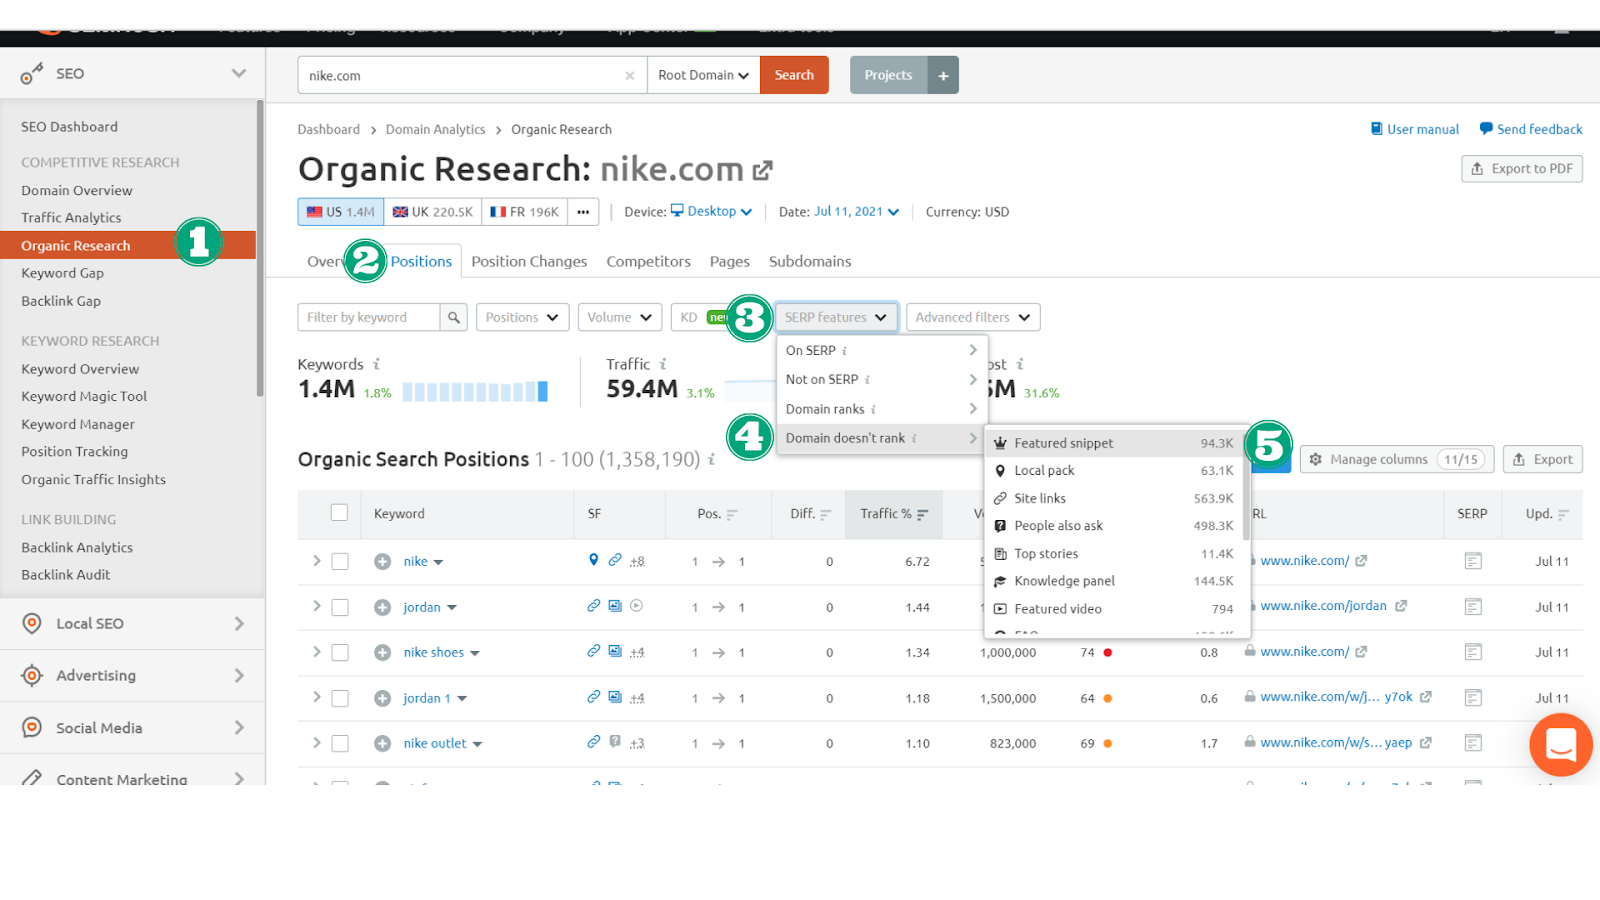Viewport: 1600px width, 900px height.
Task: Select 'Featured snippet' from the submenu
Action: [x=1063, y=443]
